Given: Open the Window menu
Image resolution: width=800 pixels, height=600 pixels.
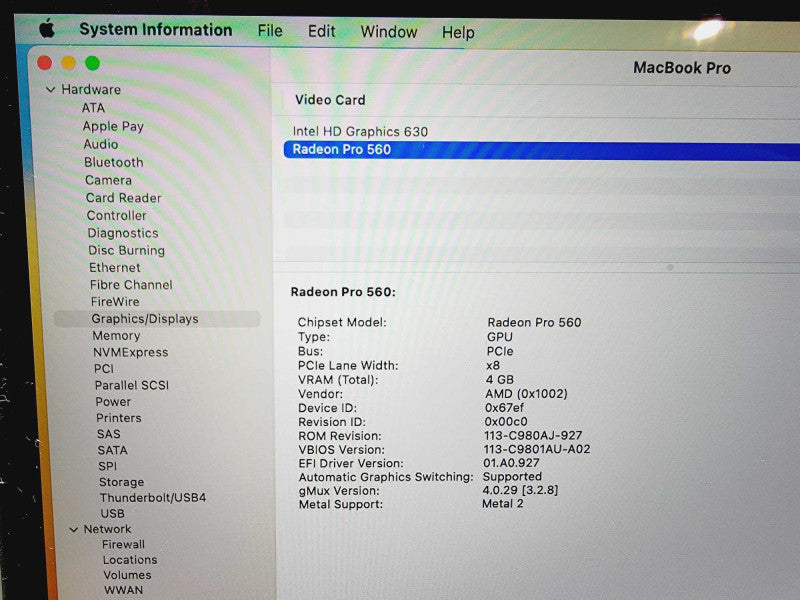Looking at the screenshot, I should click(389, 32).
